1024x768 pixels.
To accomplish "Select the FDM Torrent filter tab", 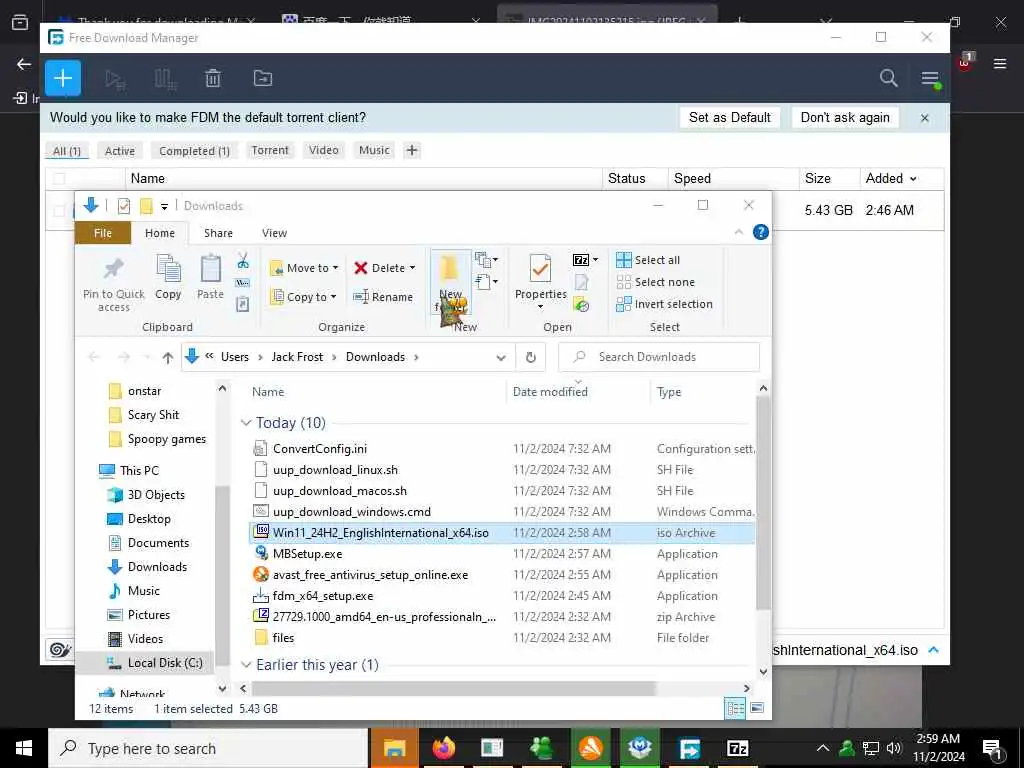I will (270, 151).
